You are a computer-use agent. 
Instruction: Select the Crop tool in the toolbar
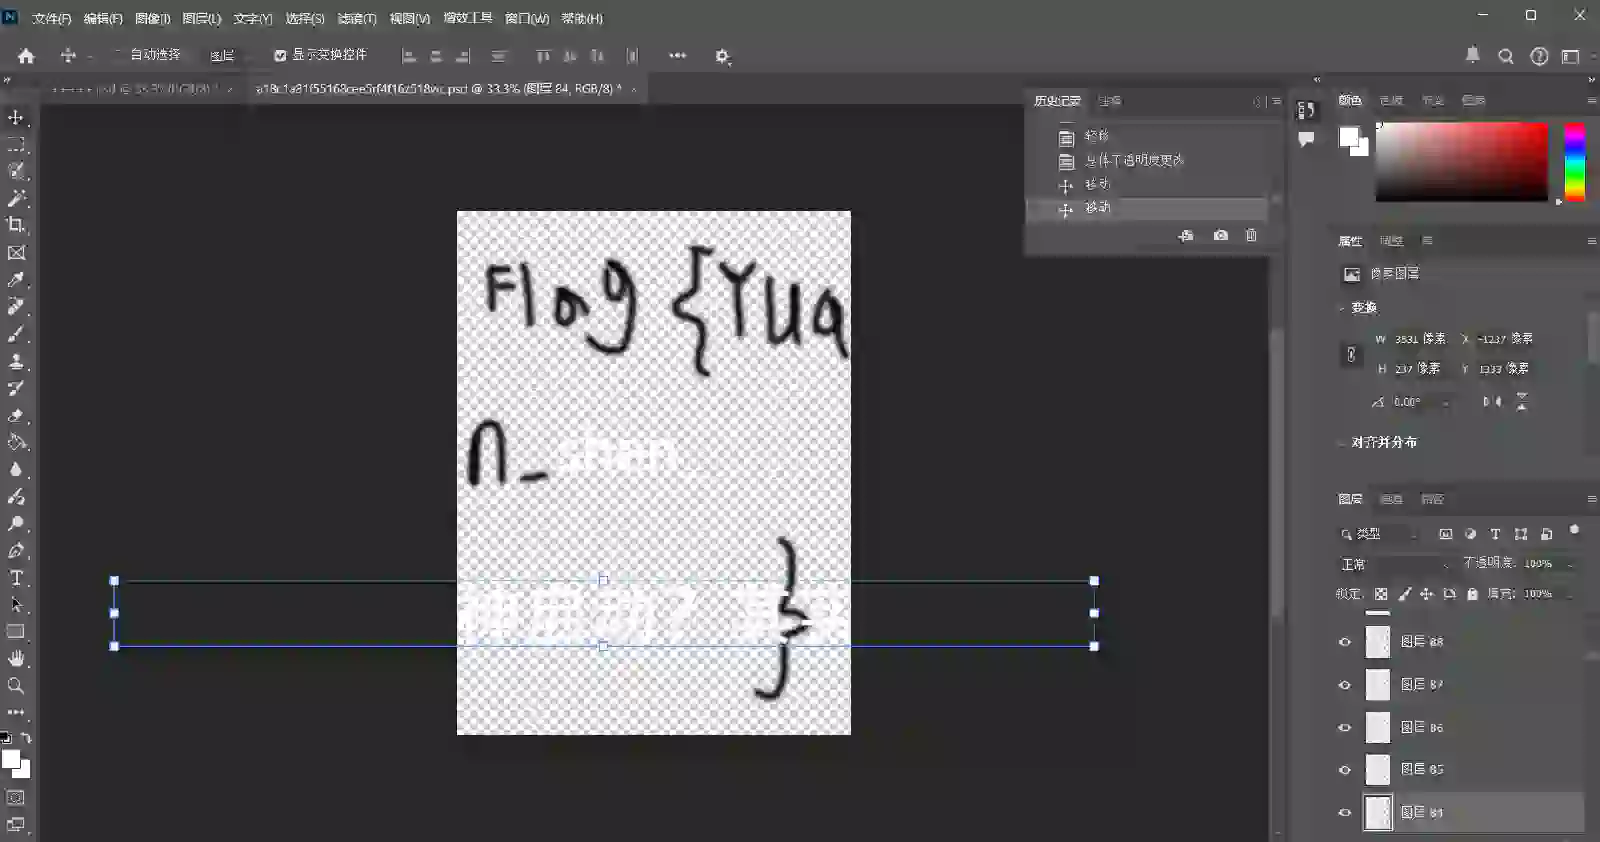(16, 225)
